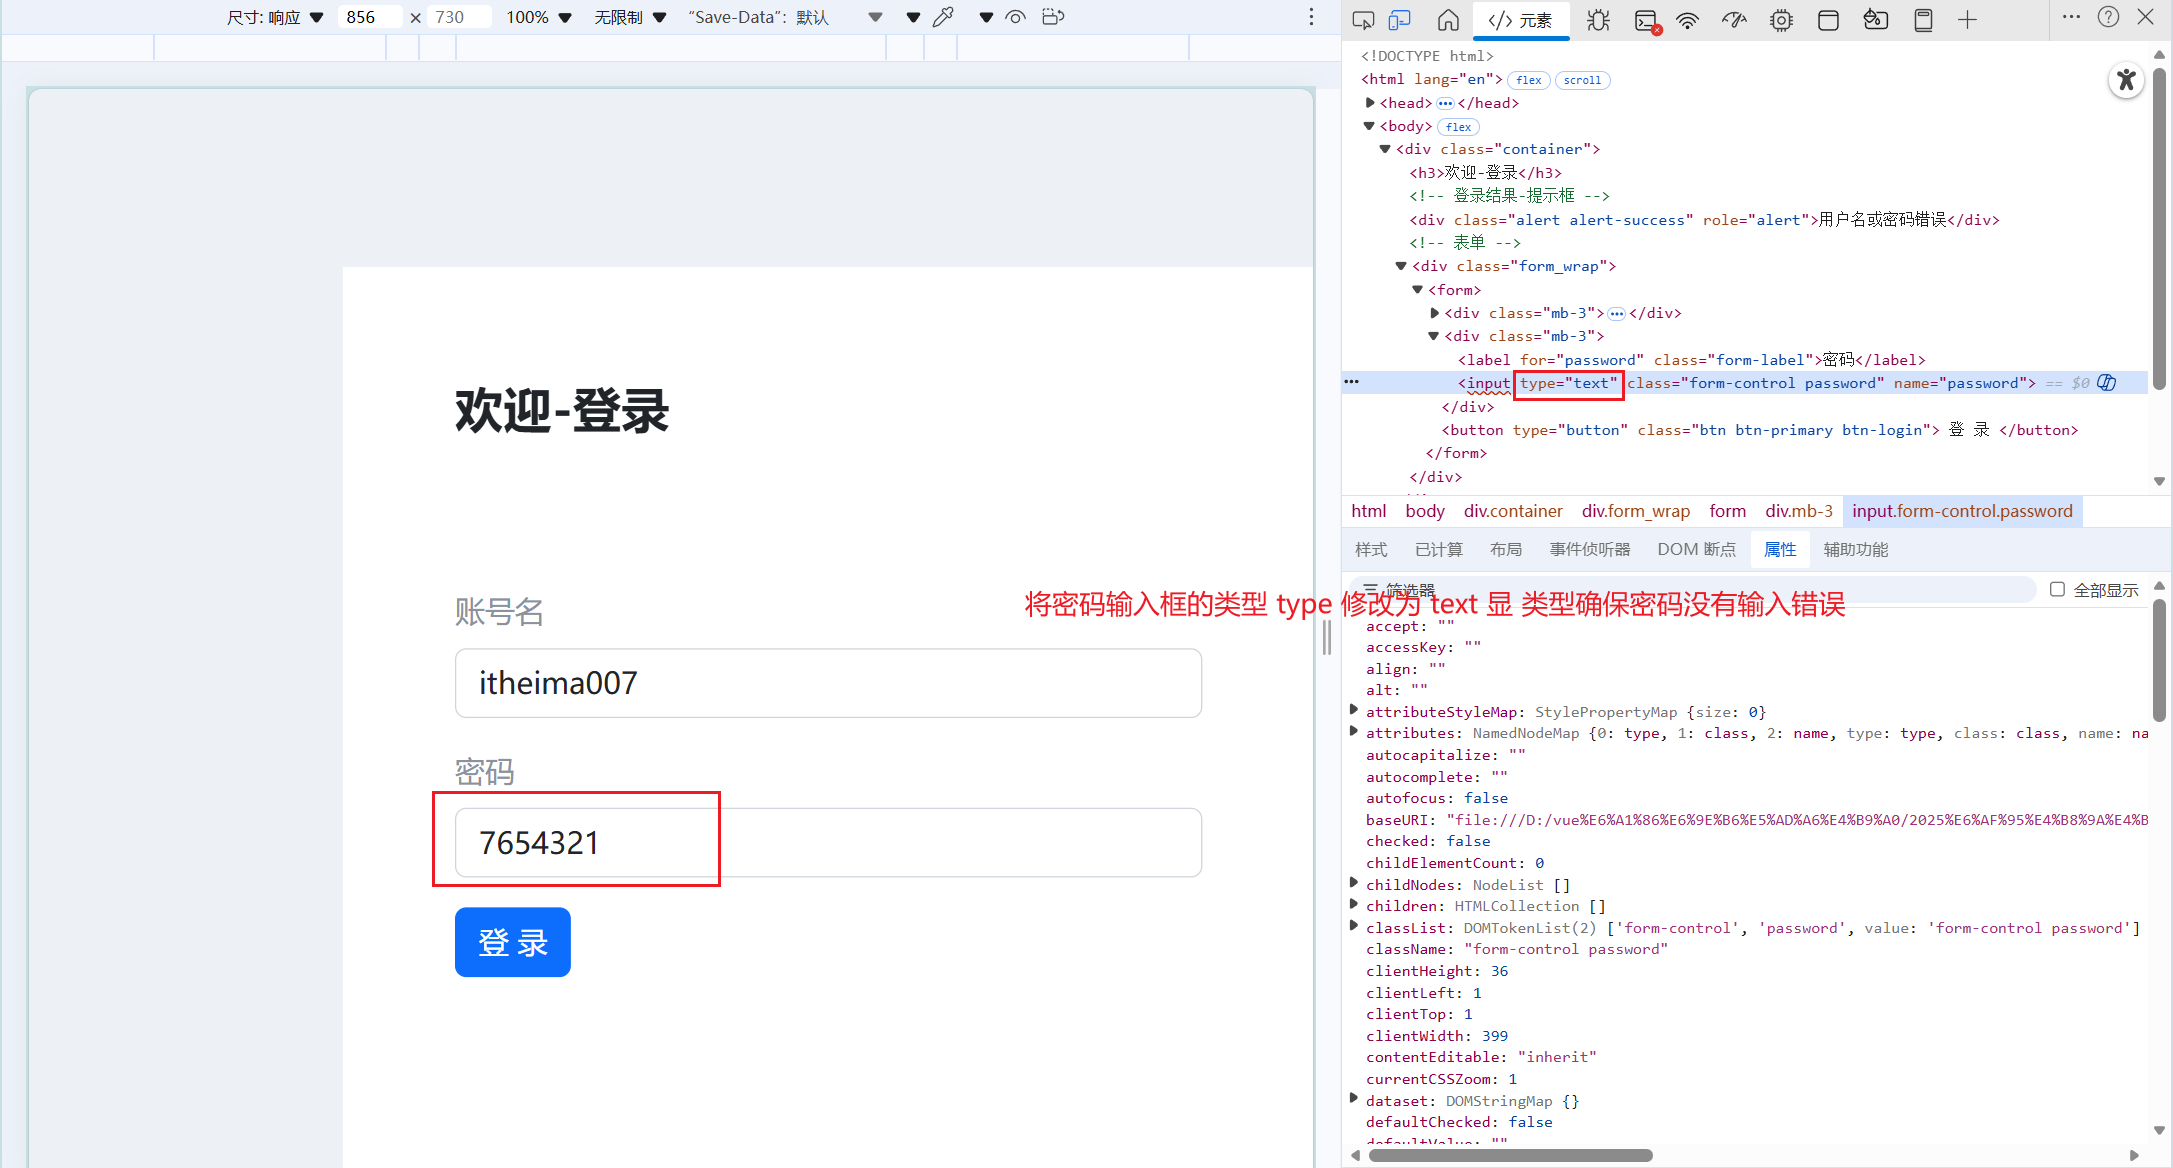Switch to the 事件侦听器 tab
Screen dimensions: 2173x1168
click(1589, 549)
